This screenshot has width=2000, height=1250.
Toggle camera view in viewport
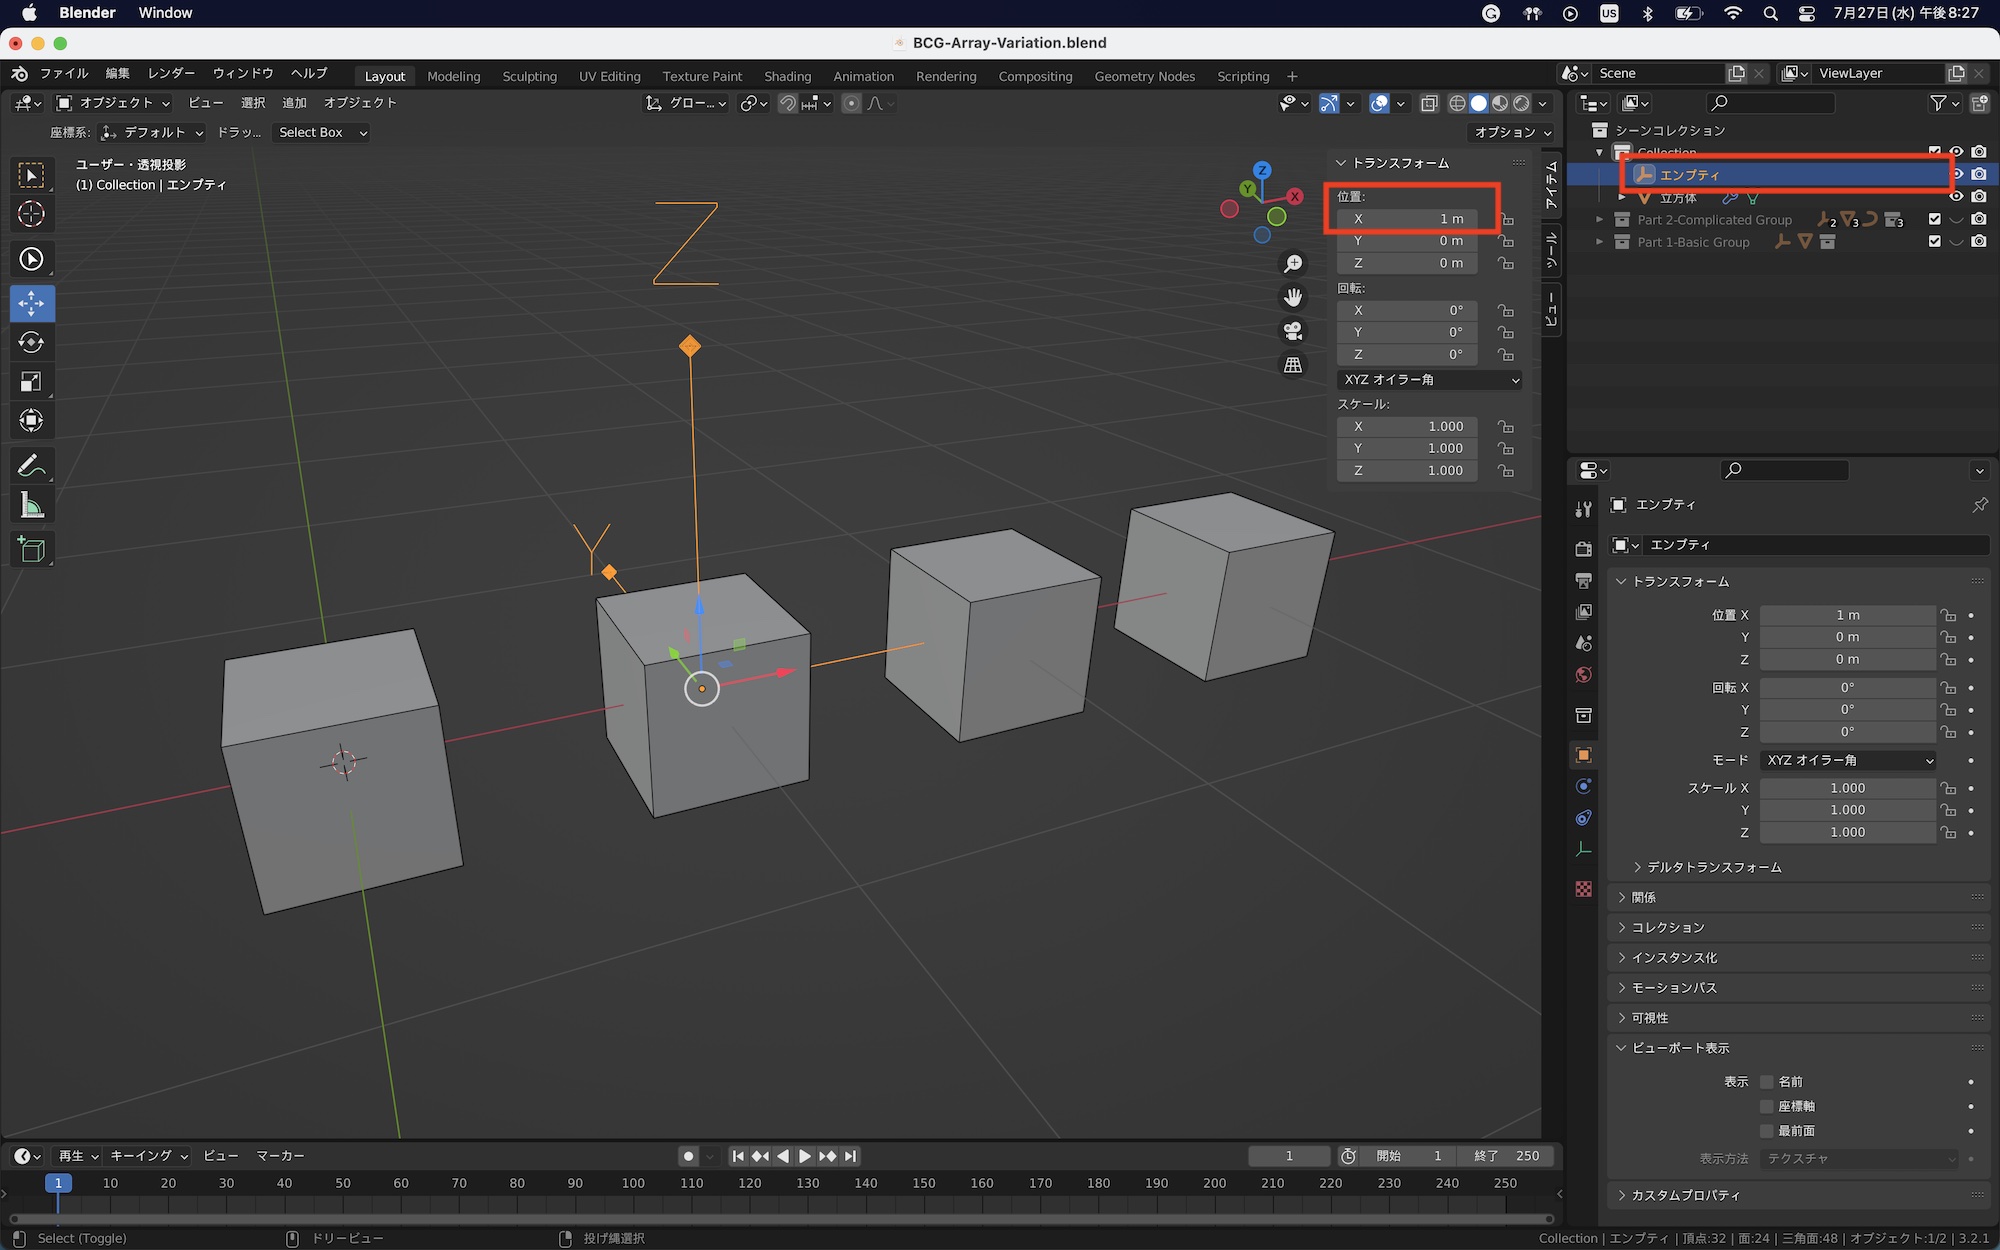pyautogui.click(x=1293, y=331)
